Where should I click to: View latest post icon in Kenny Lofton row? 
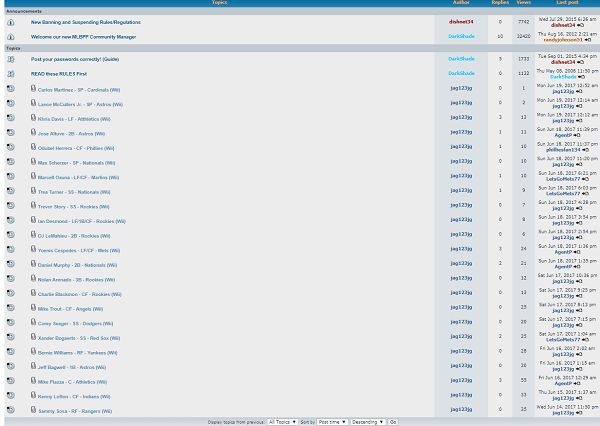point(579,398)
